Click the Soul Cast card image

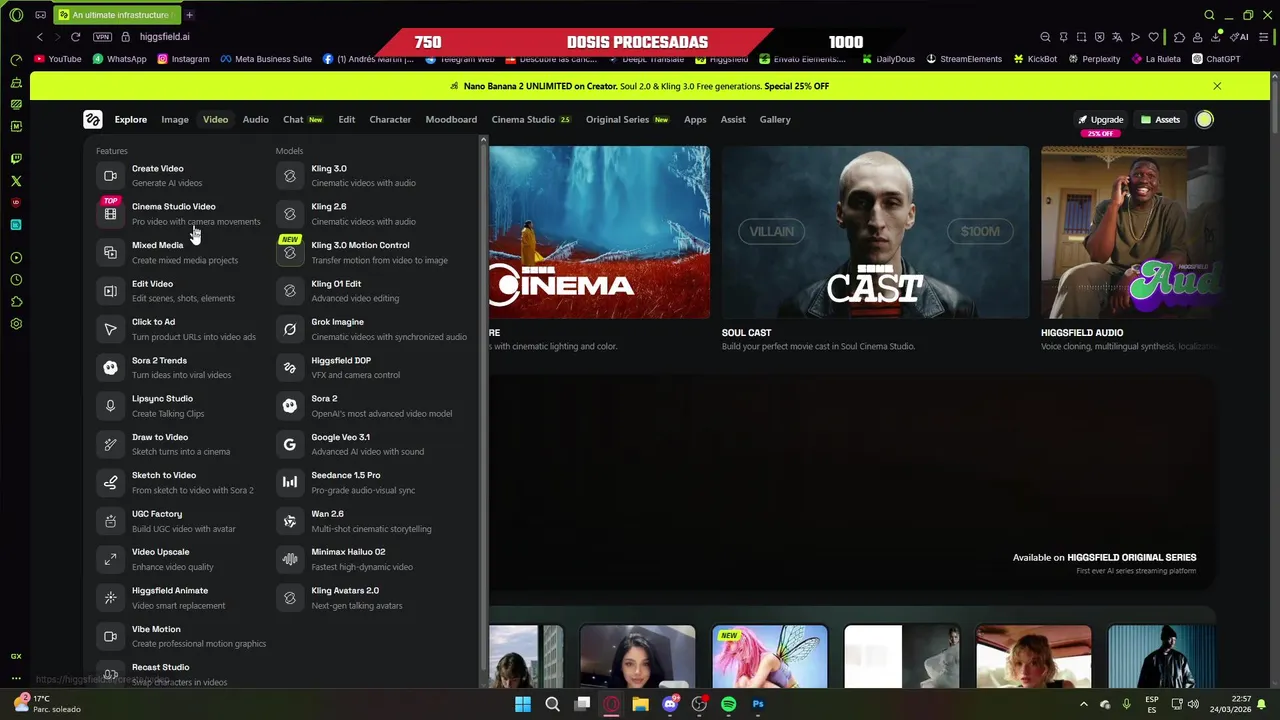point(875,232)
